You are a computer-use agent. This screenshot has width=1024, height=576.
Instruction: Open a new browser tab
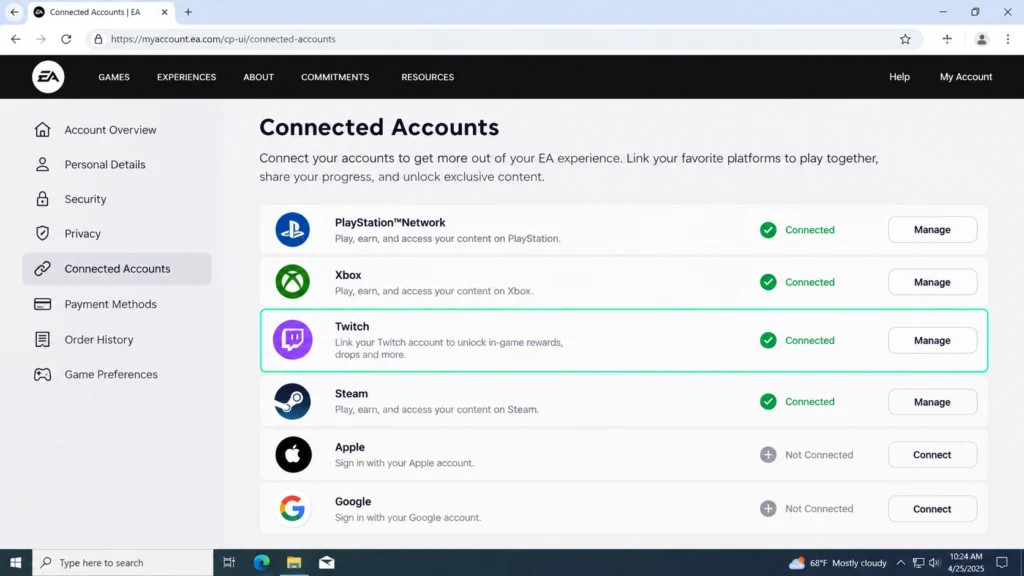coord(188,12)
